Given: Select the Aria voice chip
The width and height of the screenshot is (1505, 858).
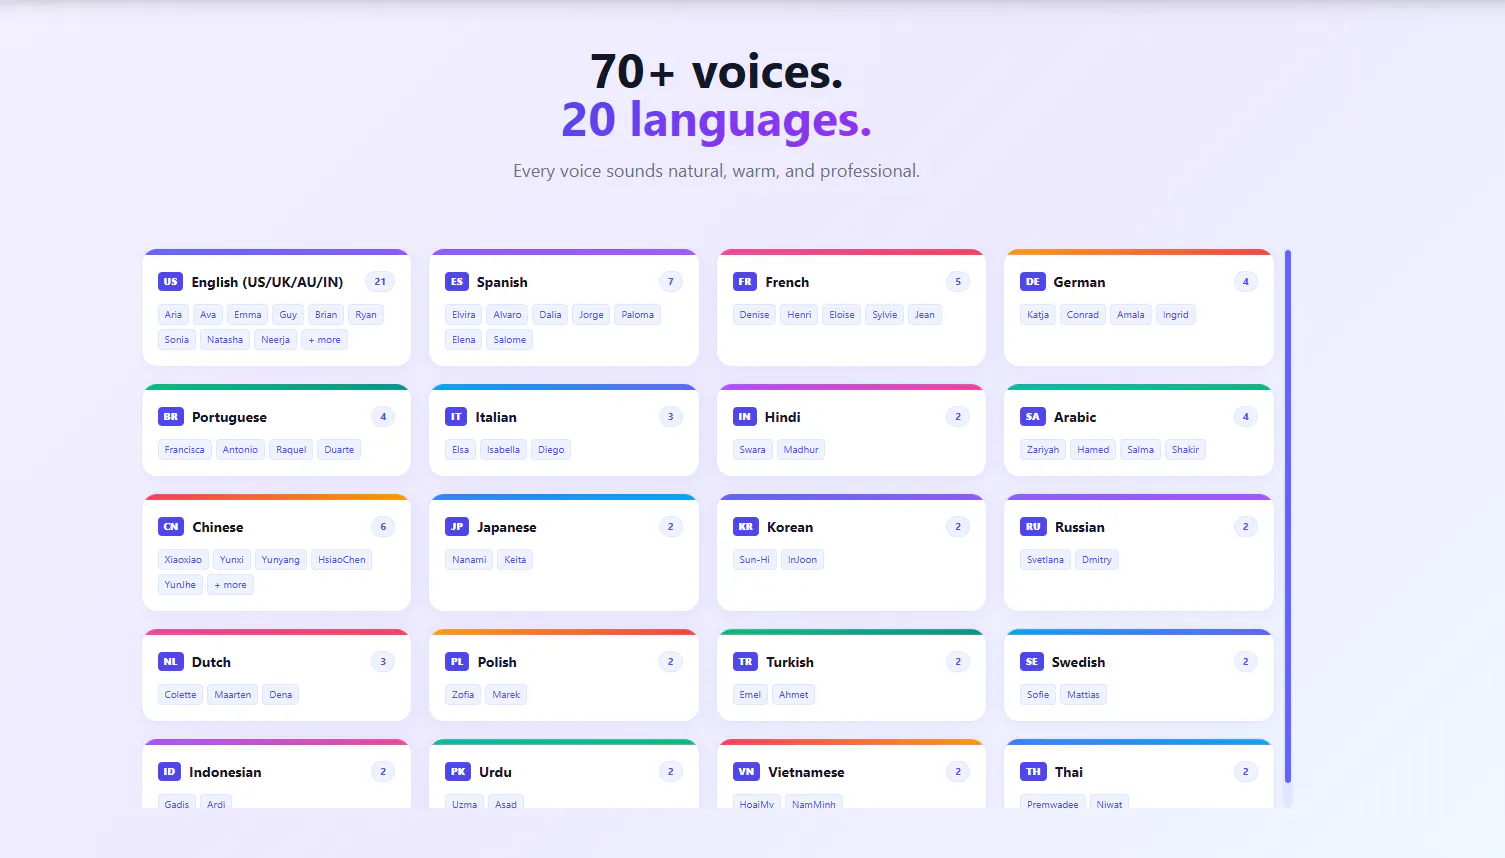Looking at the screenshot, I should pyautogui.click(x=173, y=315).
